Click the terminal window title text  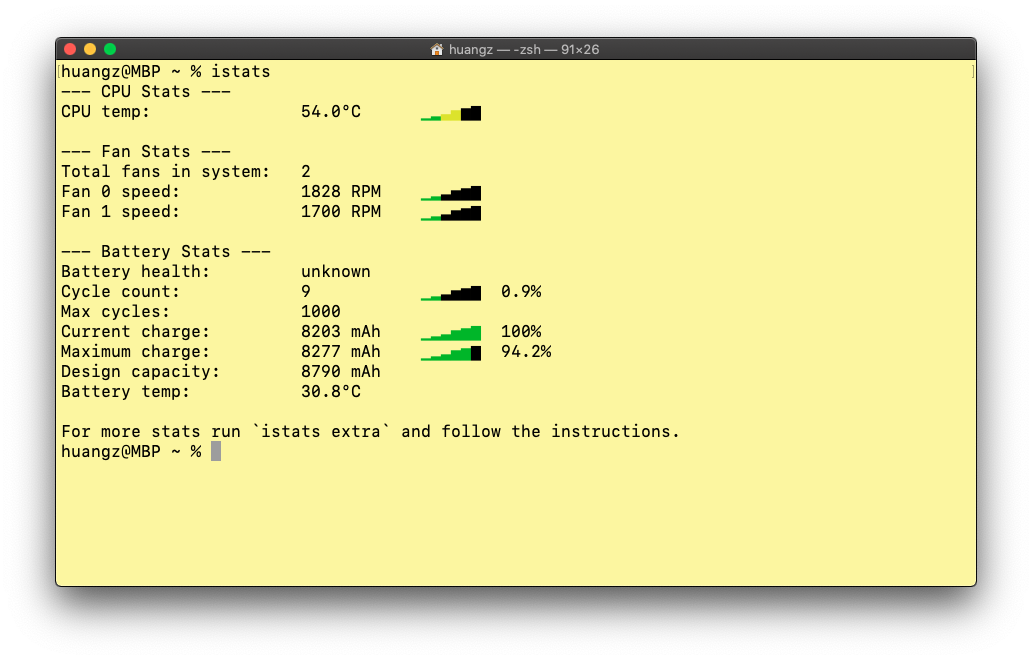523,49
